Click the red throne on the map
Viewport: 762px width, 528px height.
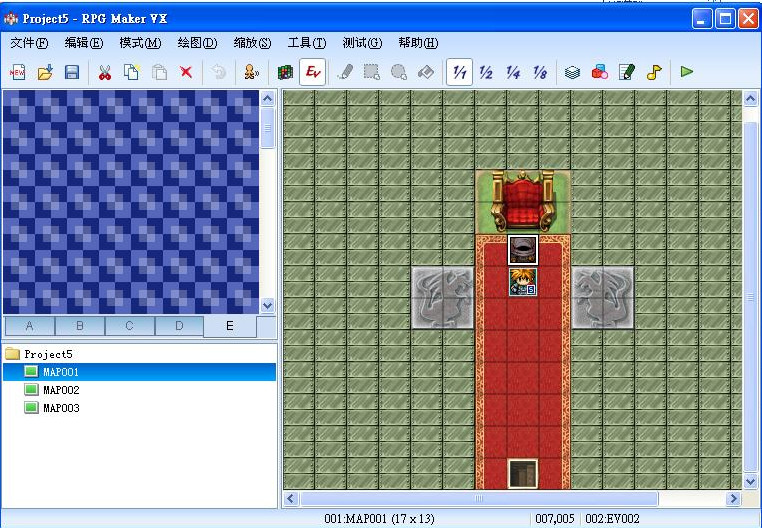[x=523, y=202]
